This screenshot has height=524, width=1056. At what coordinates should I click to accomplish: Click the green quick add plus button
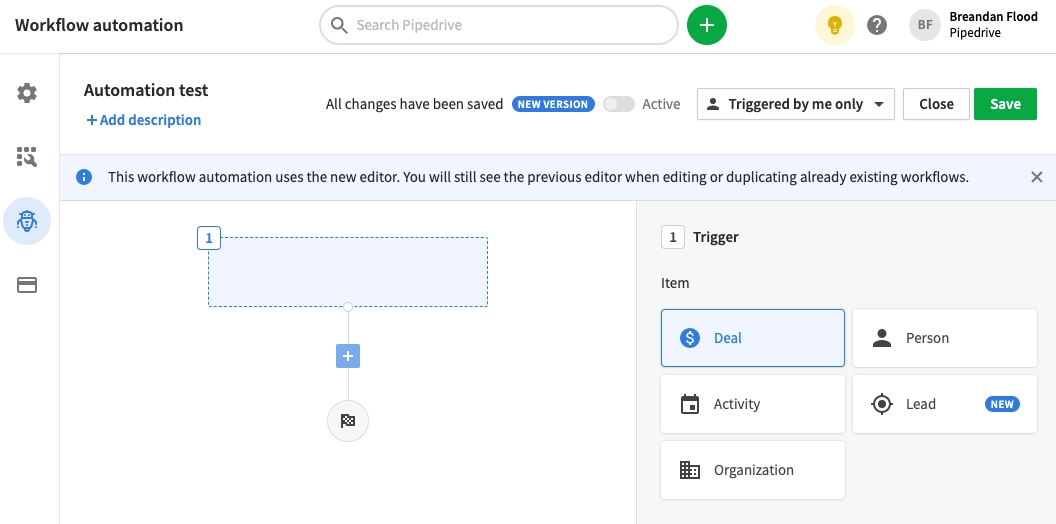coord(706,26)
